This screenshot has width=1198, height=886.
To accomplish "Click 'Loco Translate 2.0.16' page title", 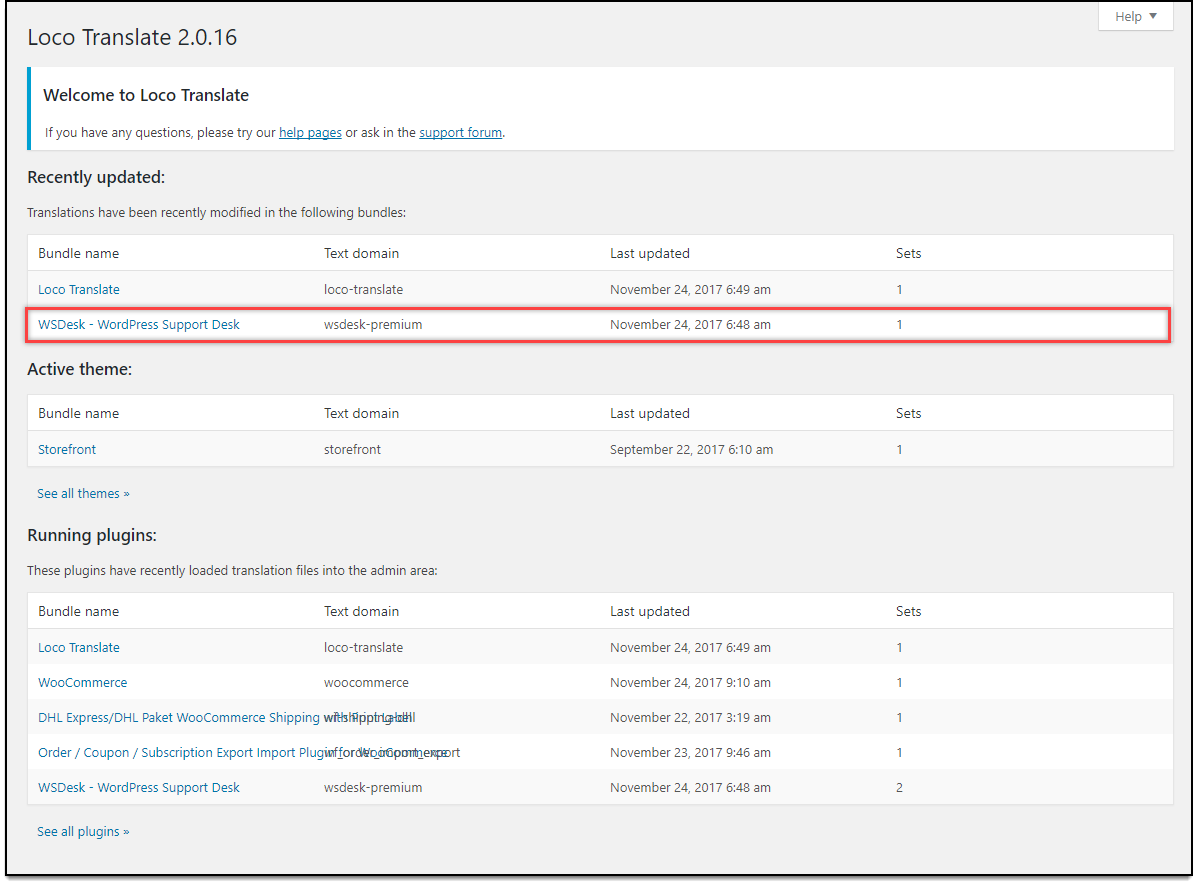I will [x=132, y=37].
